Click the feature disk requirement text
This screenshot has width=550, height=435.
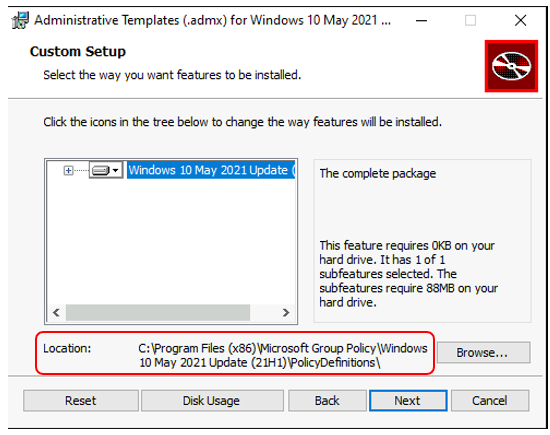click(408, 274)
